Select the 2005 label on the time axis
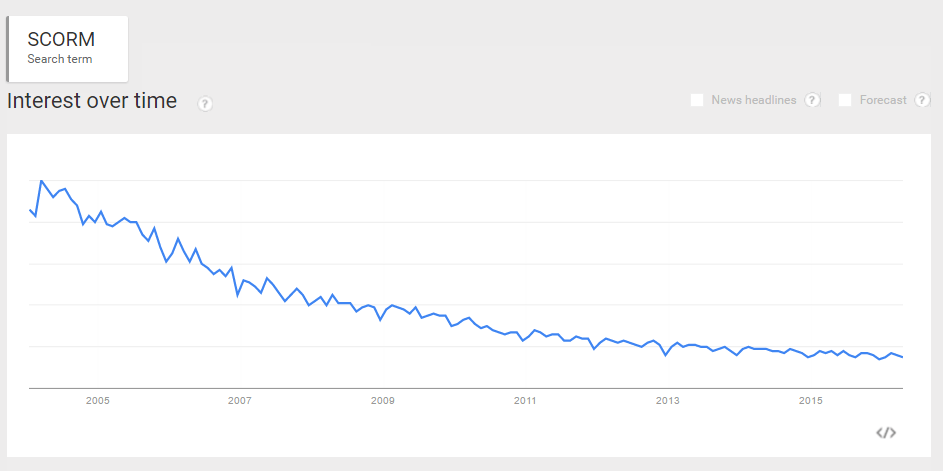 tap(97, 401)
